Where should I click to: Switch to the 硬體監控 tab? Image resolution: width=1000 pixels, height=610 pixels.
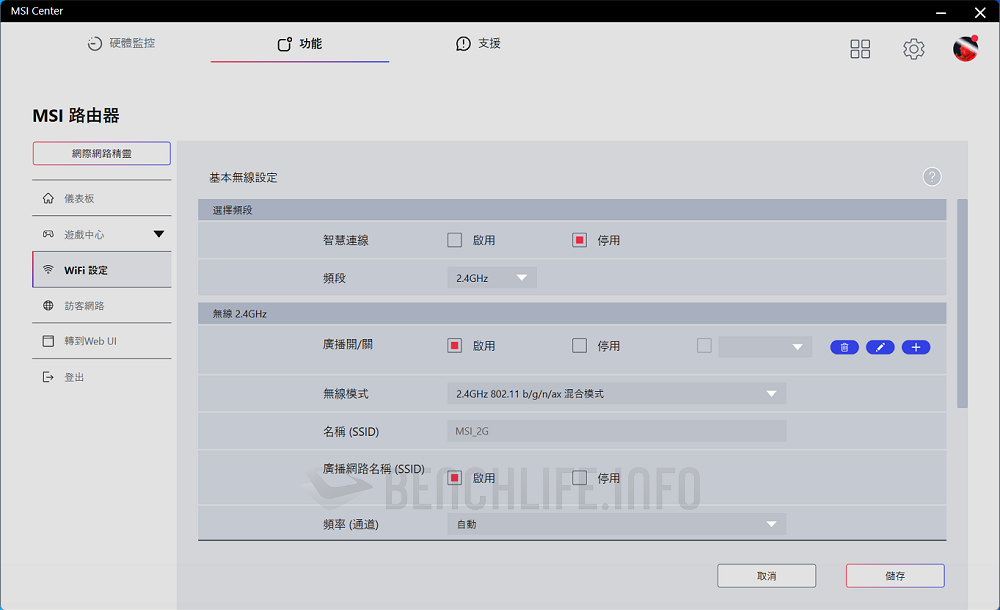click(122, 43)
